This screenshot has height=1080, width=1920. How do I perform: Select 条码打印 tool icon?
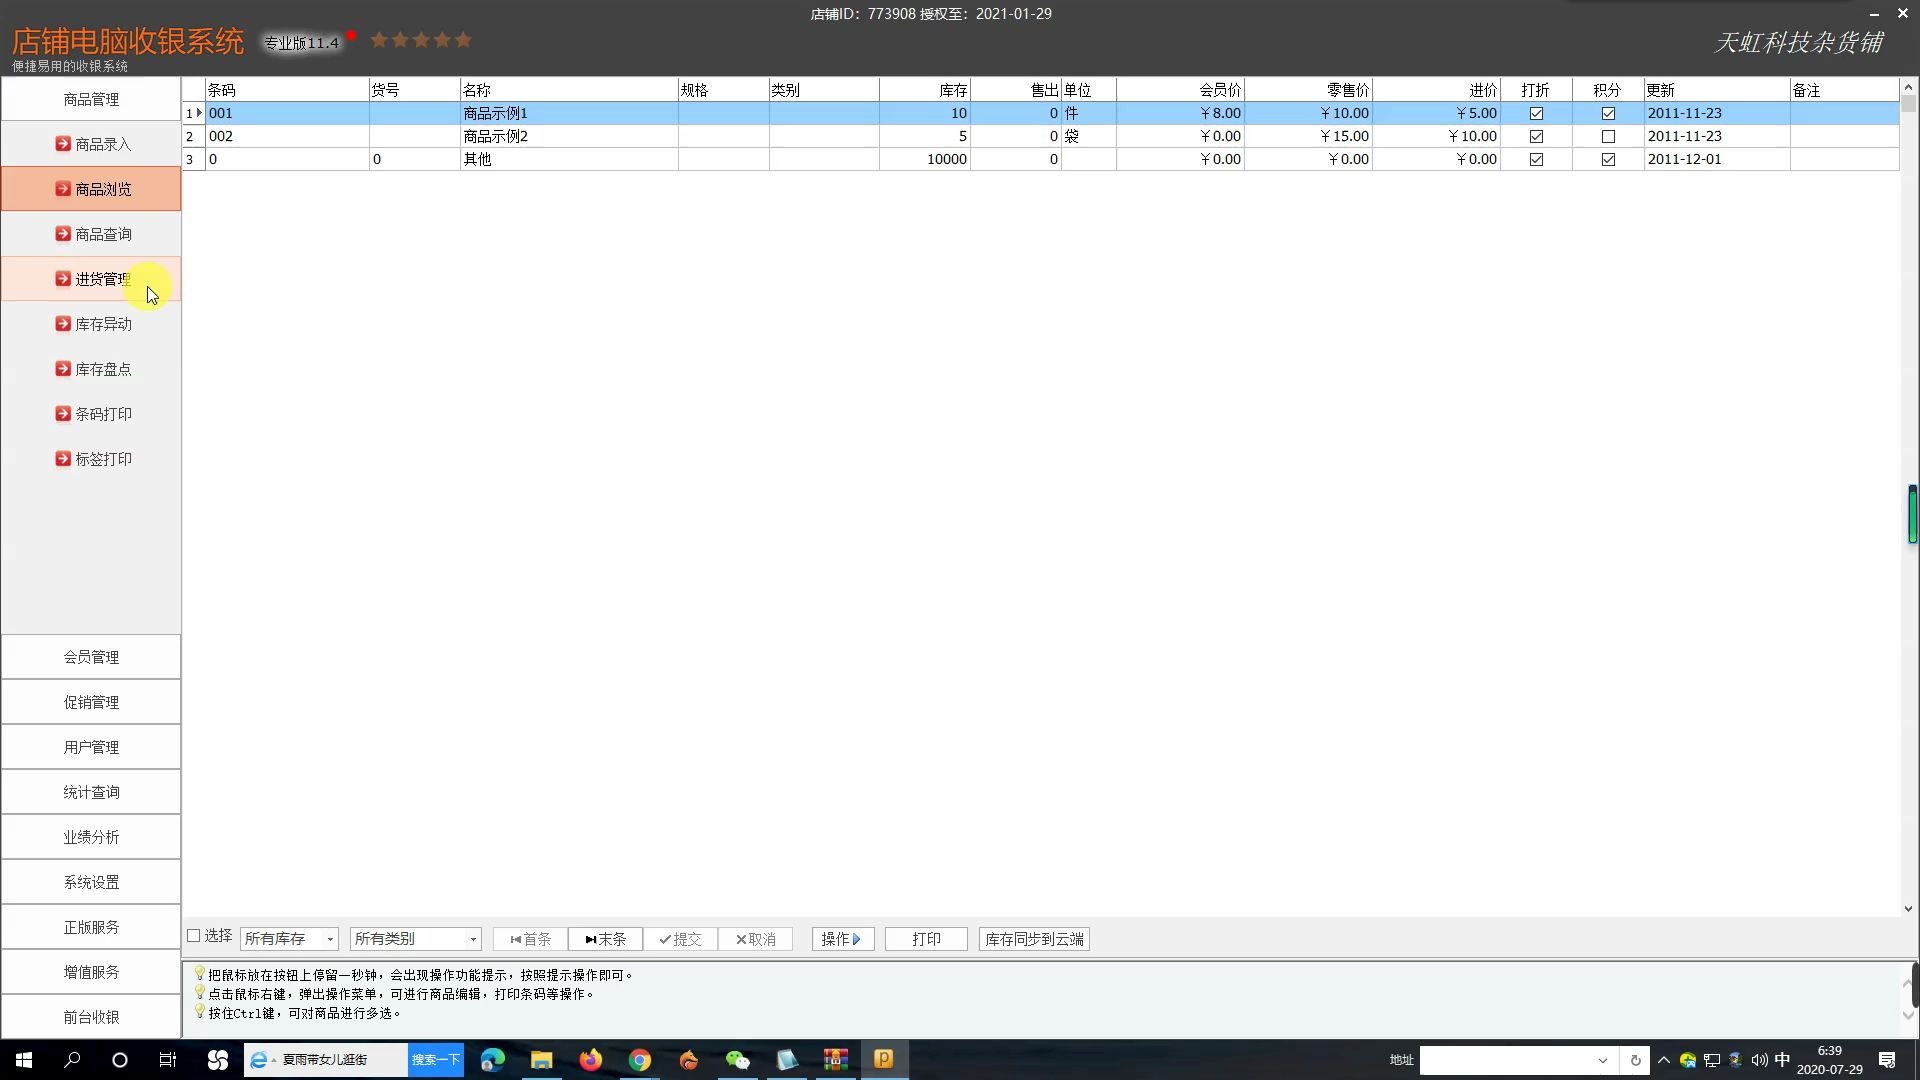point(62,413)
